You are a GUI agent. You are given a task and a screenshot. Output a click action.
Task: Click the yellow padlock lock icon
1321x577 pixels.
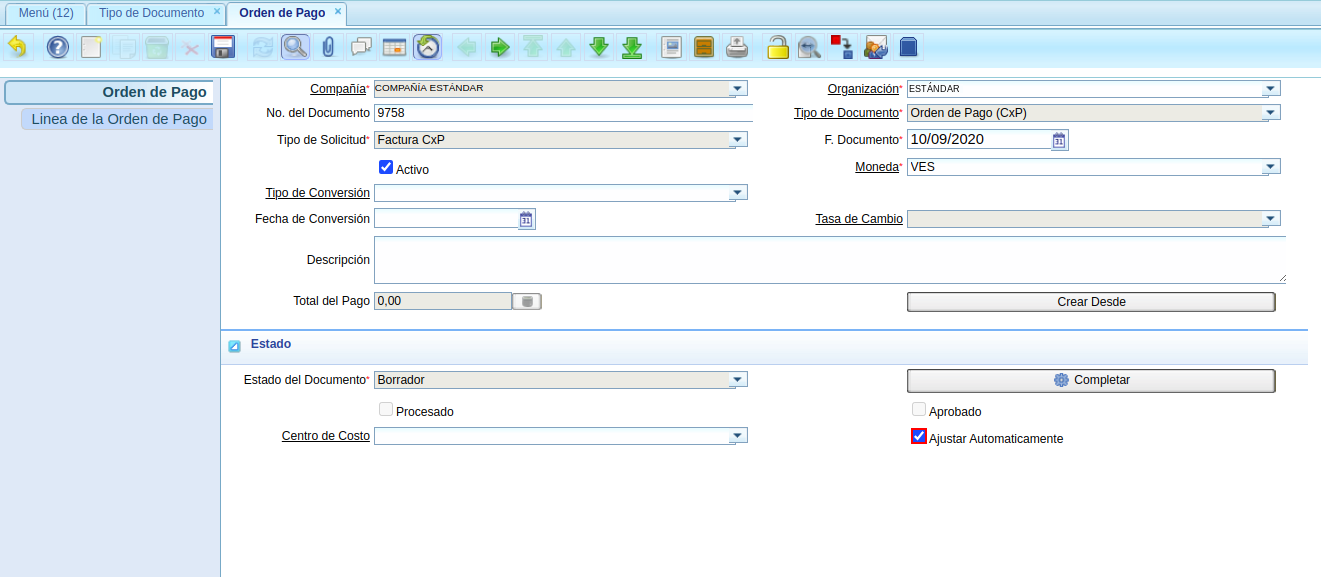click(x=777, y=47)
